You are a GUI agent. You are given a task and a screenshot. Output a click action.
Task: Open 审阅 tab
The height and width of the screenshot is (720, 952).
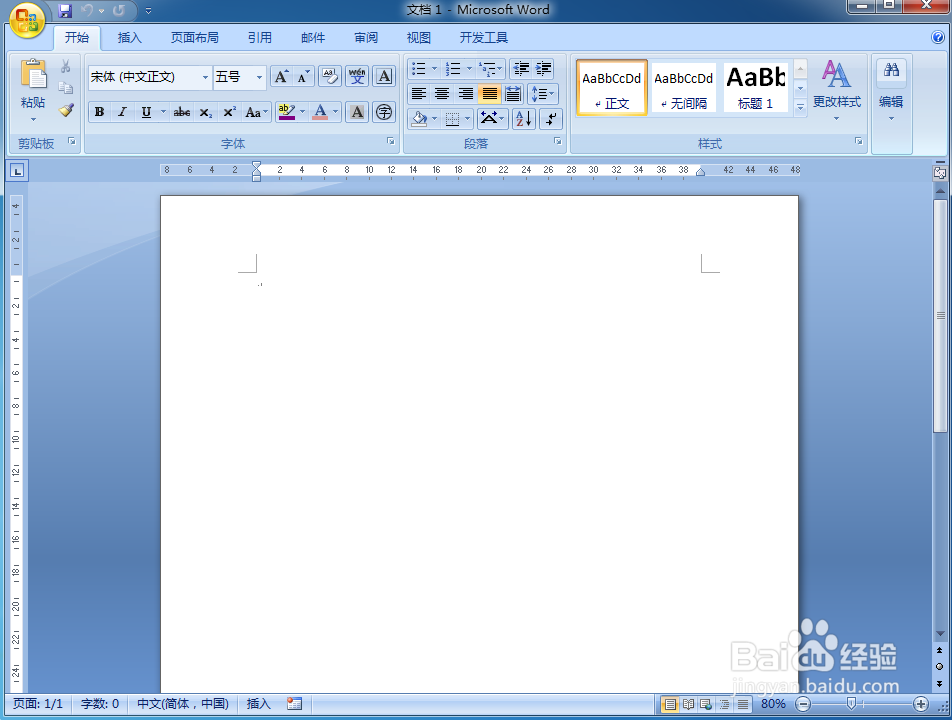coord(366,38)
